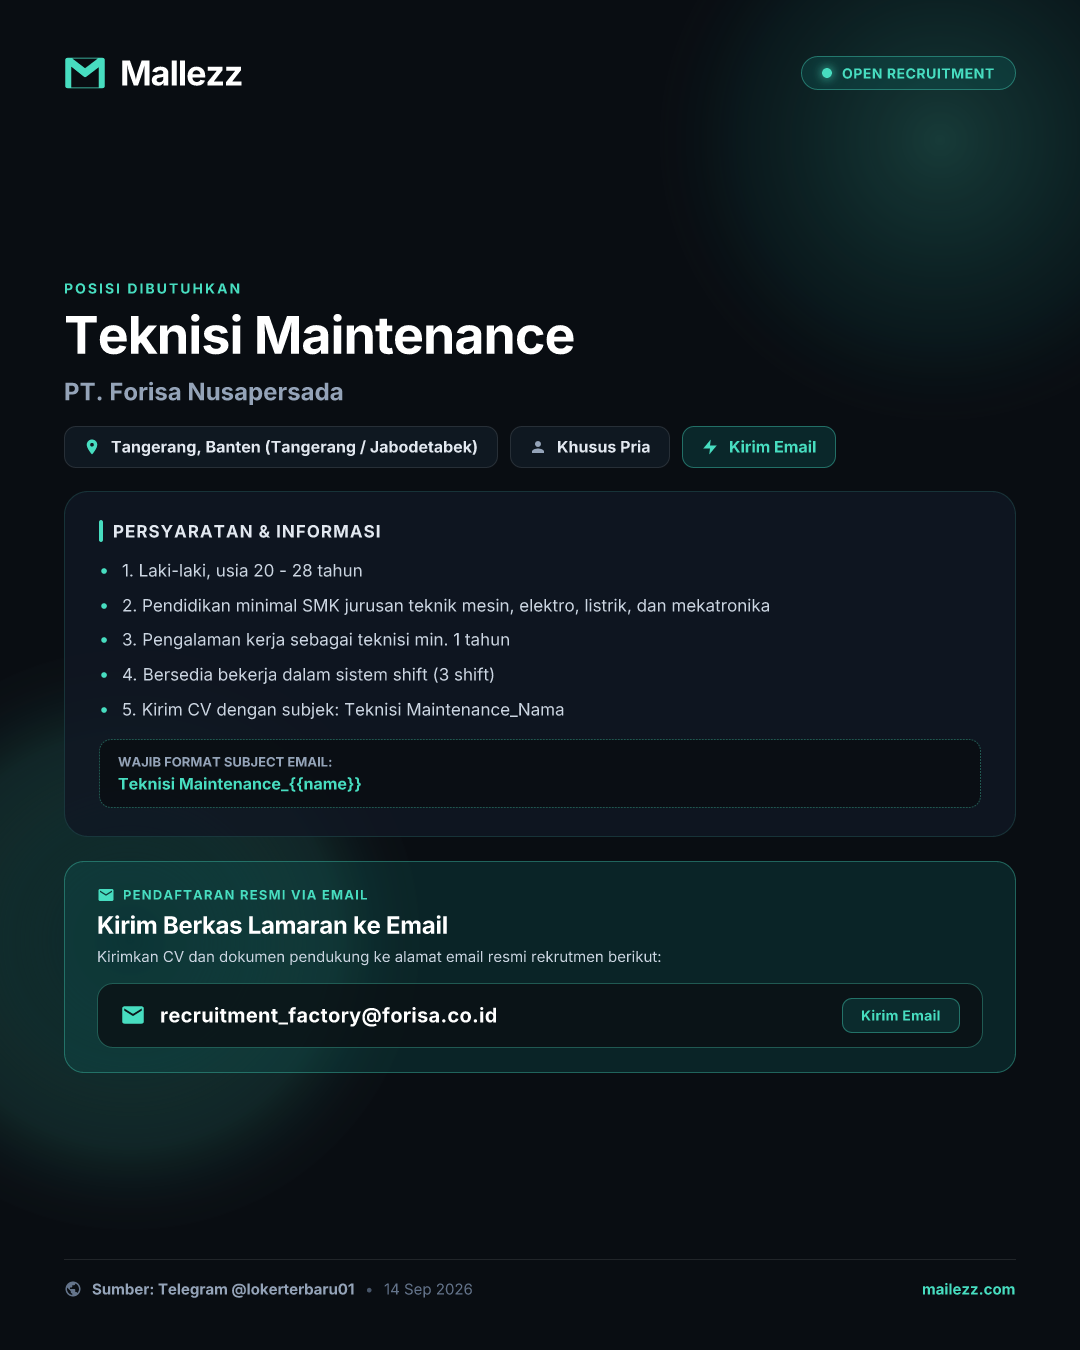This screenshot has width=1080, height=1350.
Task: Click the mail icon before recruitment email address
Action: (x=133, y=1015)
